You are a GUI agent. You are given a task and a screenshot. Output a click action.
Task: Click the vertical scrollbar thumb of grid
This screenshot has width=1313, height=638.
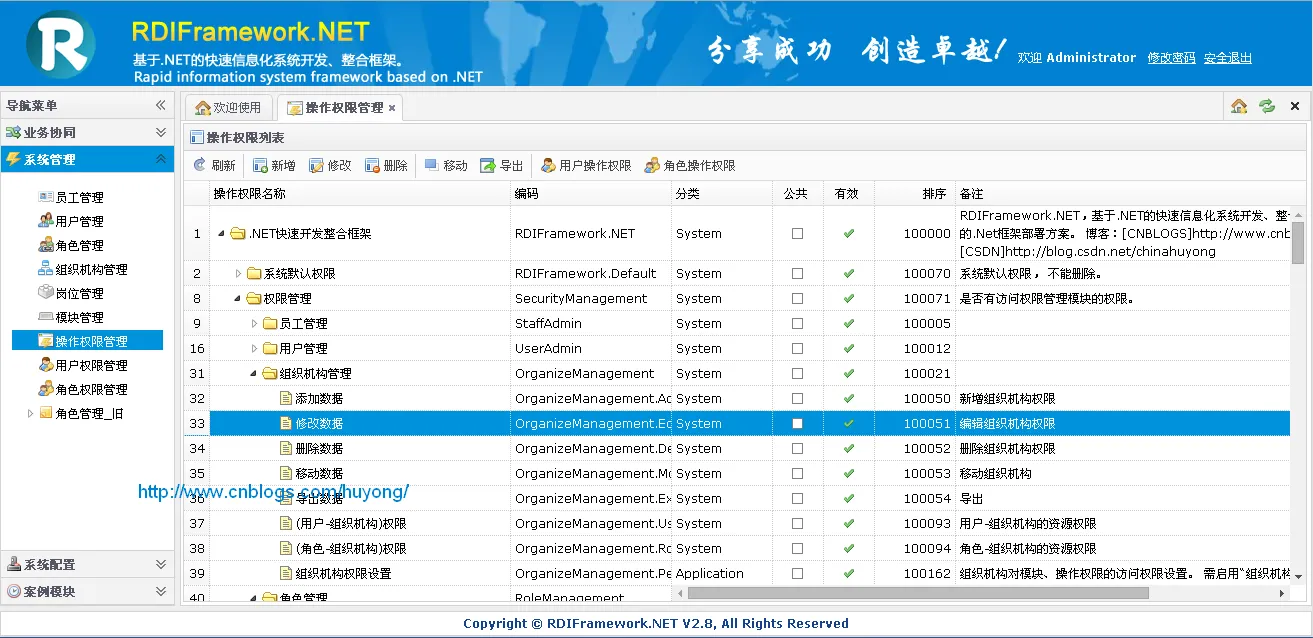[x=1298, y=242]
